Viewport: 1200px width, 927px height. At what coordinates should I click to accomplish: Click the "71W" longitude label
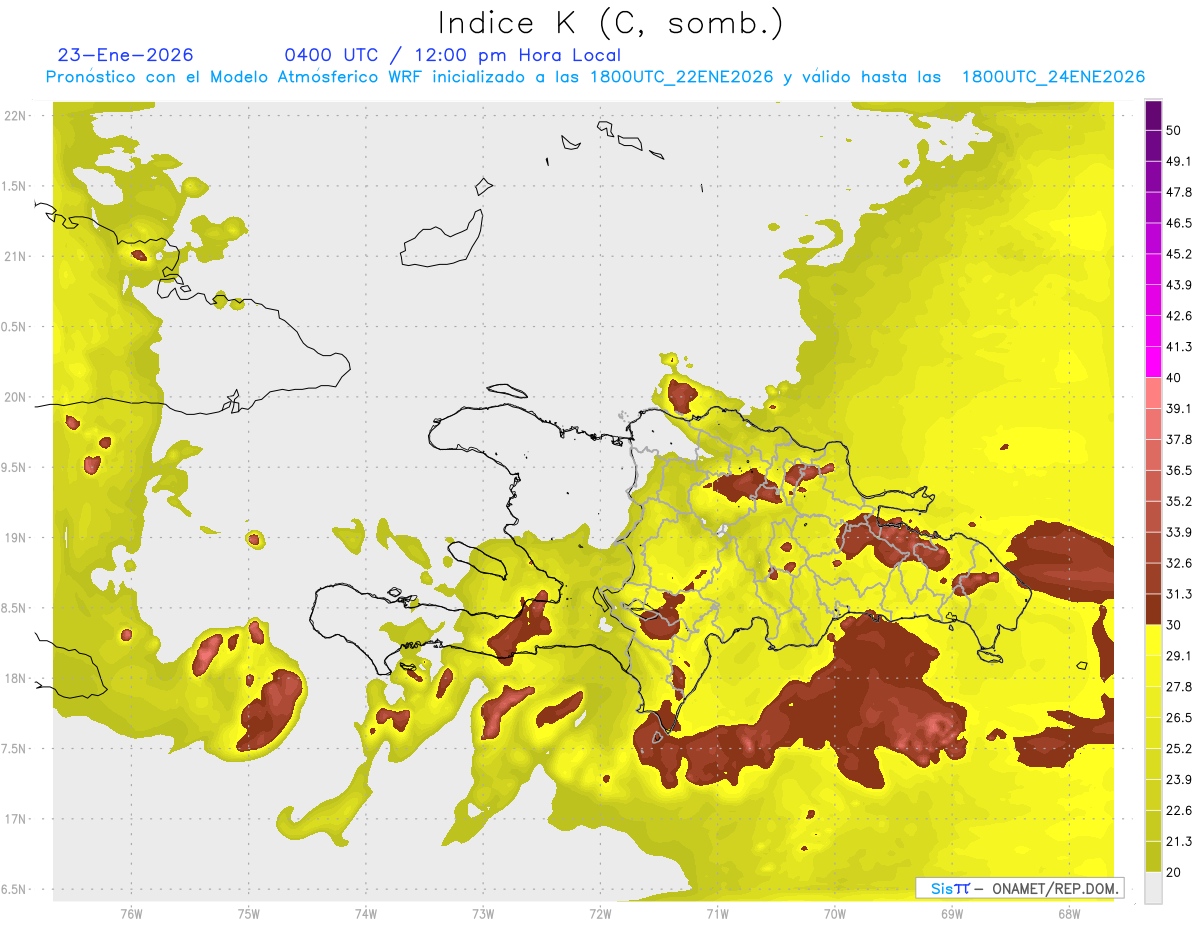717,914
